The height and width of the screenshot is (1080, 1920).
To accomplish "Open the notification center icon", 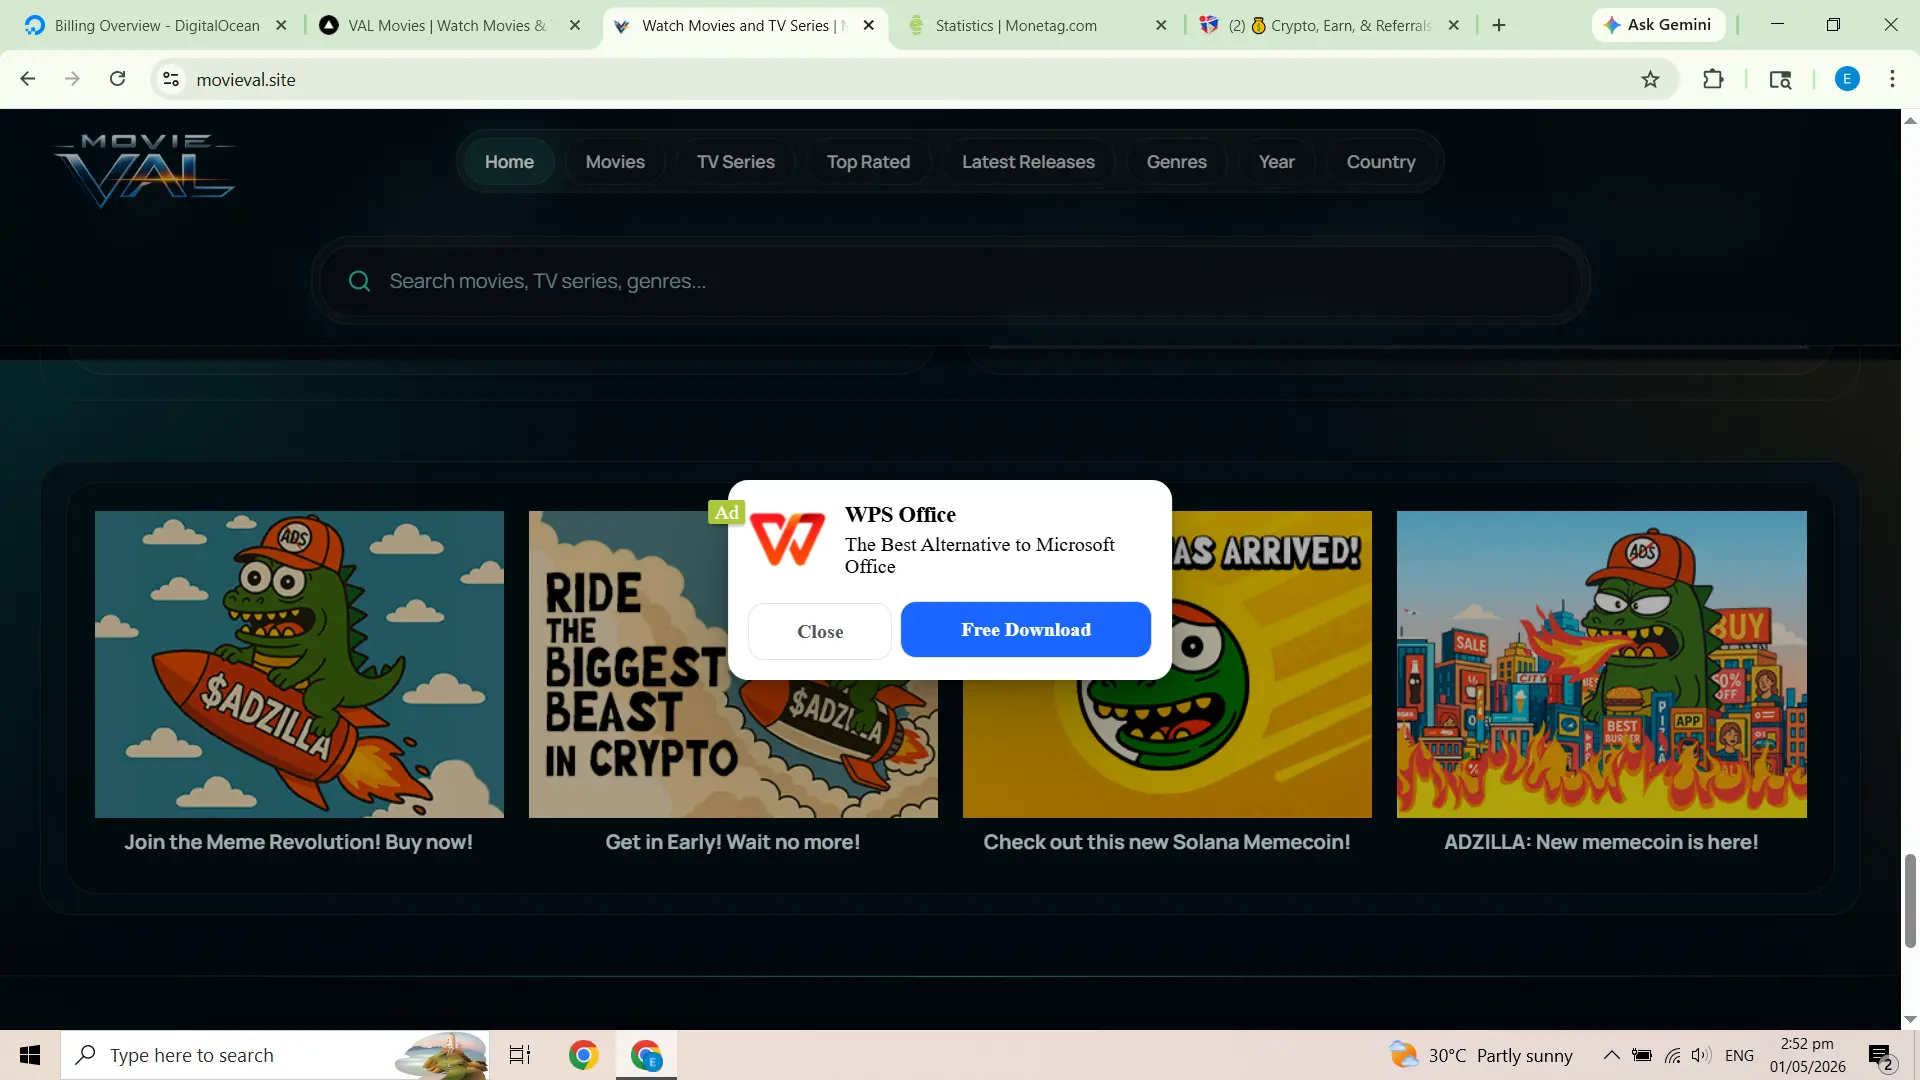I will pyautogui.click(x=1881, y=1055).
